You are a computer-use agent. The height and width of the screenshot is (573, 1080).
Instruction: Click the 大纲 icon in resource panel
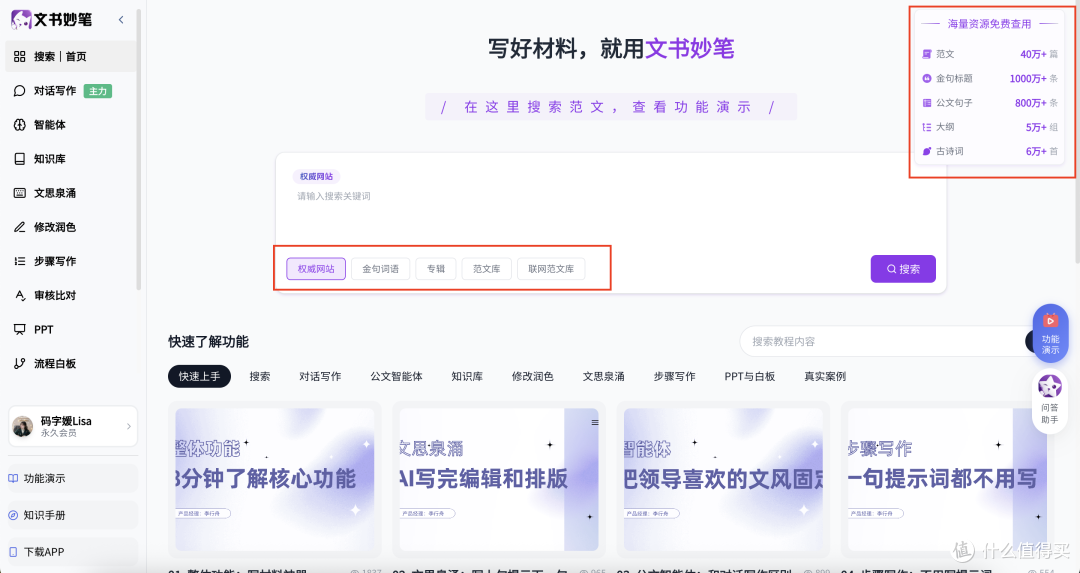[x=927, y=127]
